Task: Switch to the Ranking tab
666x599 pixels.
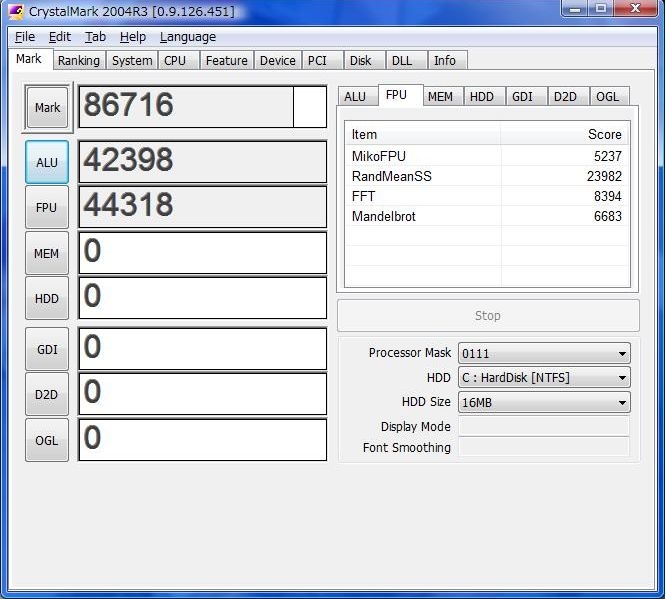Action: [79, 60]
